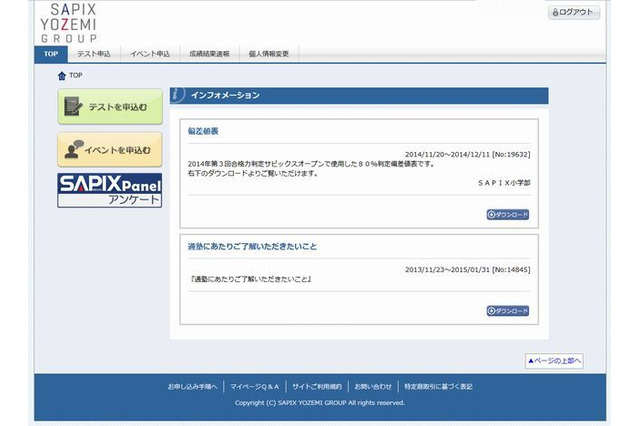The image size is (640, 426).
Task: Download the 偏差値表 file
Action: coord(508,215)
